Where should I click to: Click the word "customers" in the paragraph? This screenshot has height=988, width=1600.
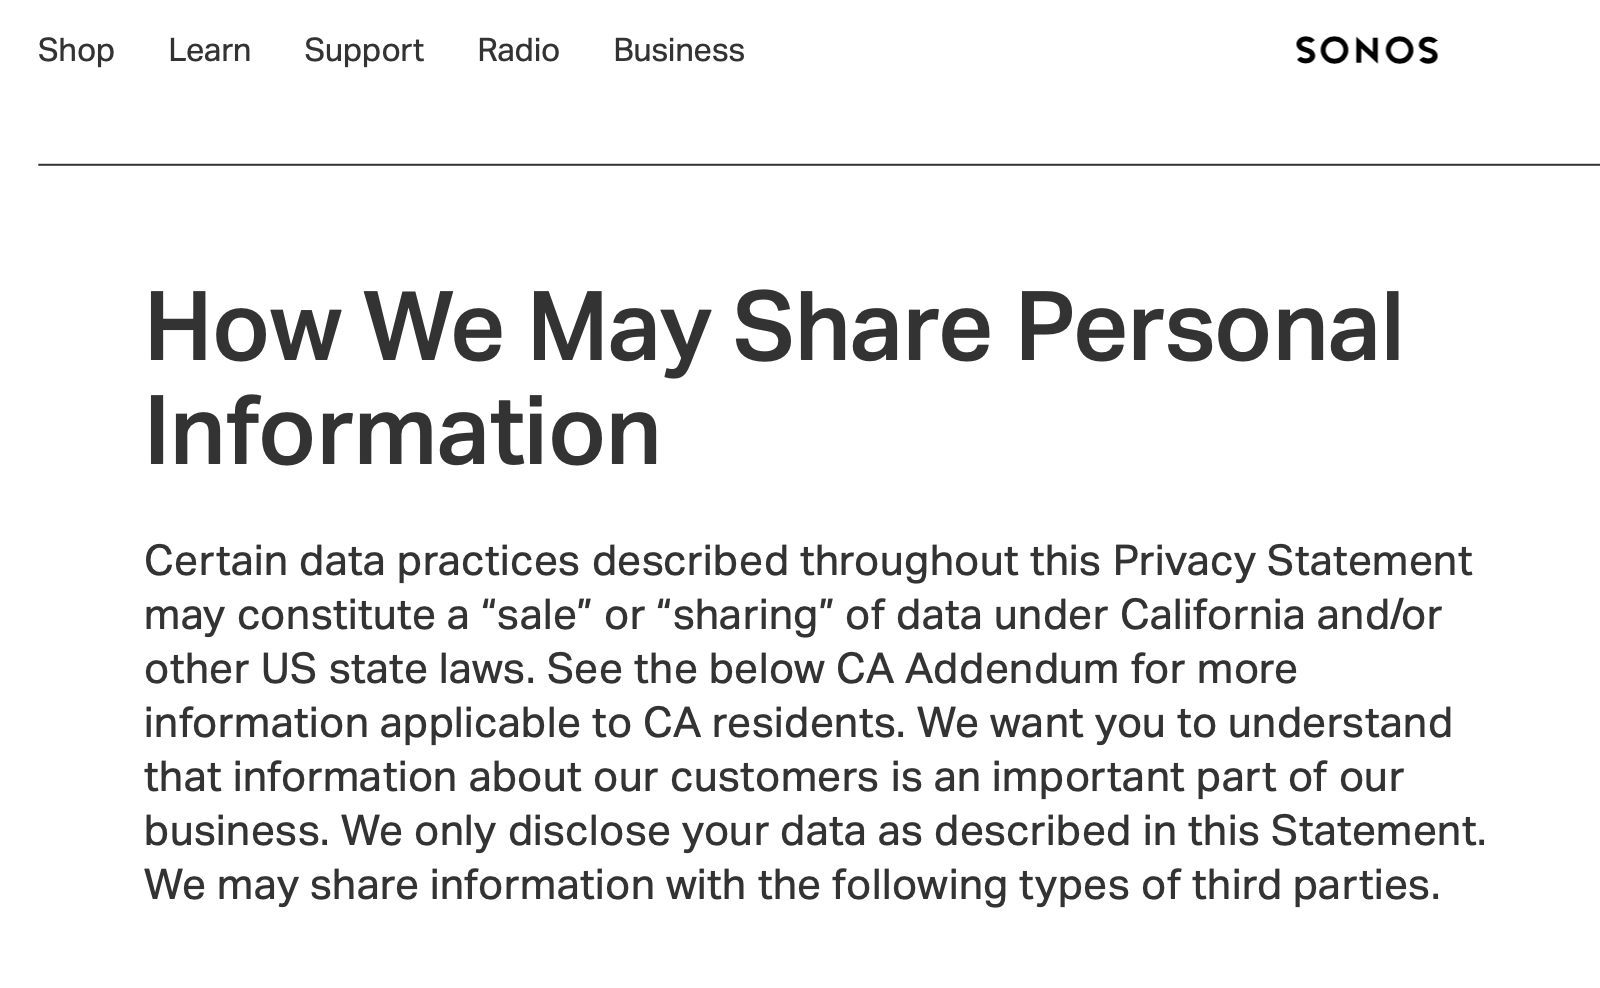(774, 777)
